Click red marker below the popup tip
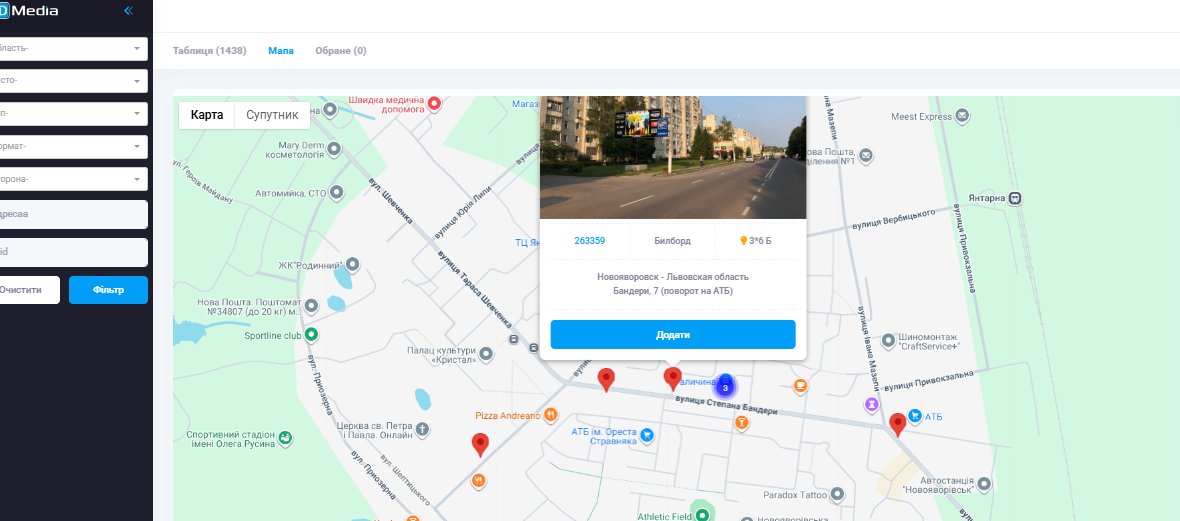Viewport: 1180px width, 521px height. click(x=672, y=379)
